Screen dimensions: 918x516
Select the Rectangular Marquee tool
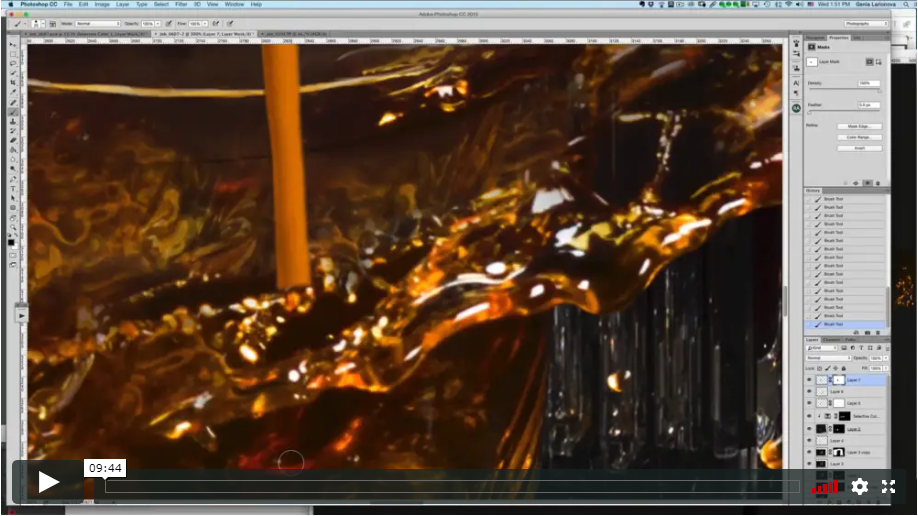(13, 54)
